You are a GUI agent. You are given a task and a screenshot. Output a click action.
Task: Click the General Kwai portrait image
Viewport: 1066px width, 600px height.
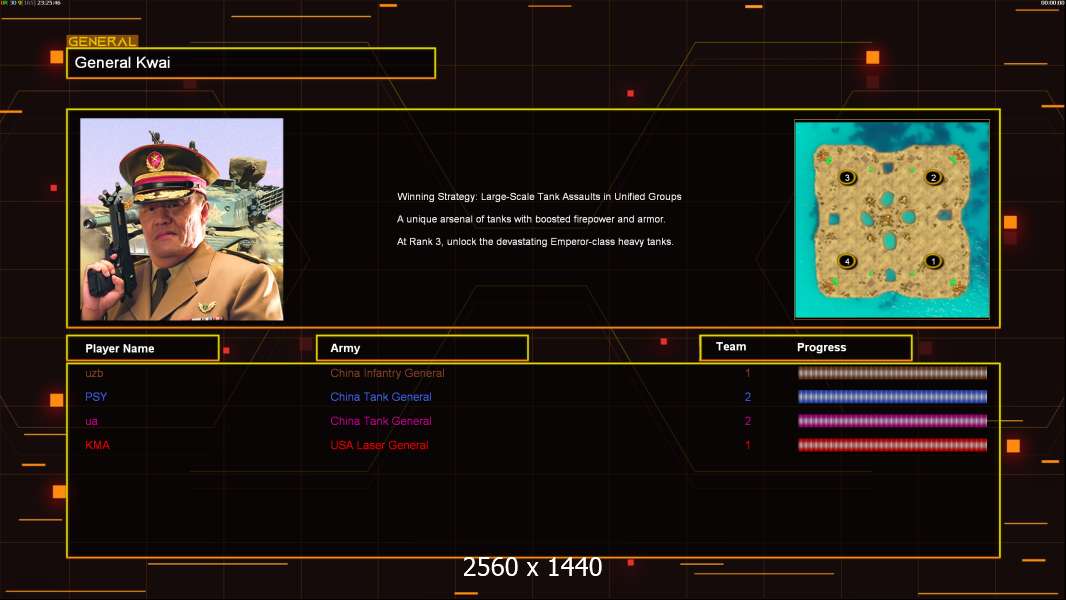tap(182, 219)
